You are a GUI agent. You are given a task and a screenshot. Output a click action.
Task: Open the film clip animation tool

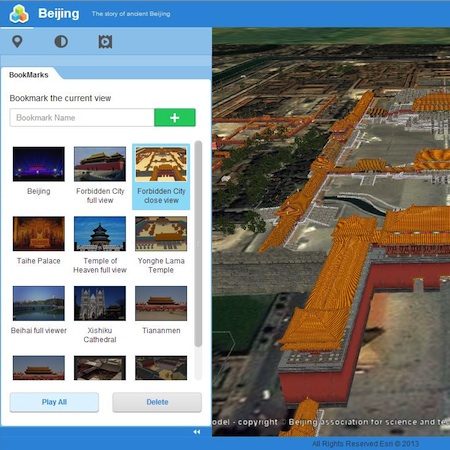pyautogui.click(x=105, y=42)
